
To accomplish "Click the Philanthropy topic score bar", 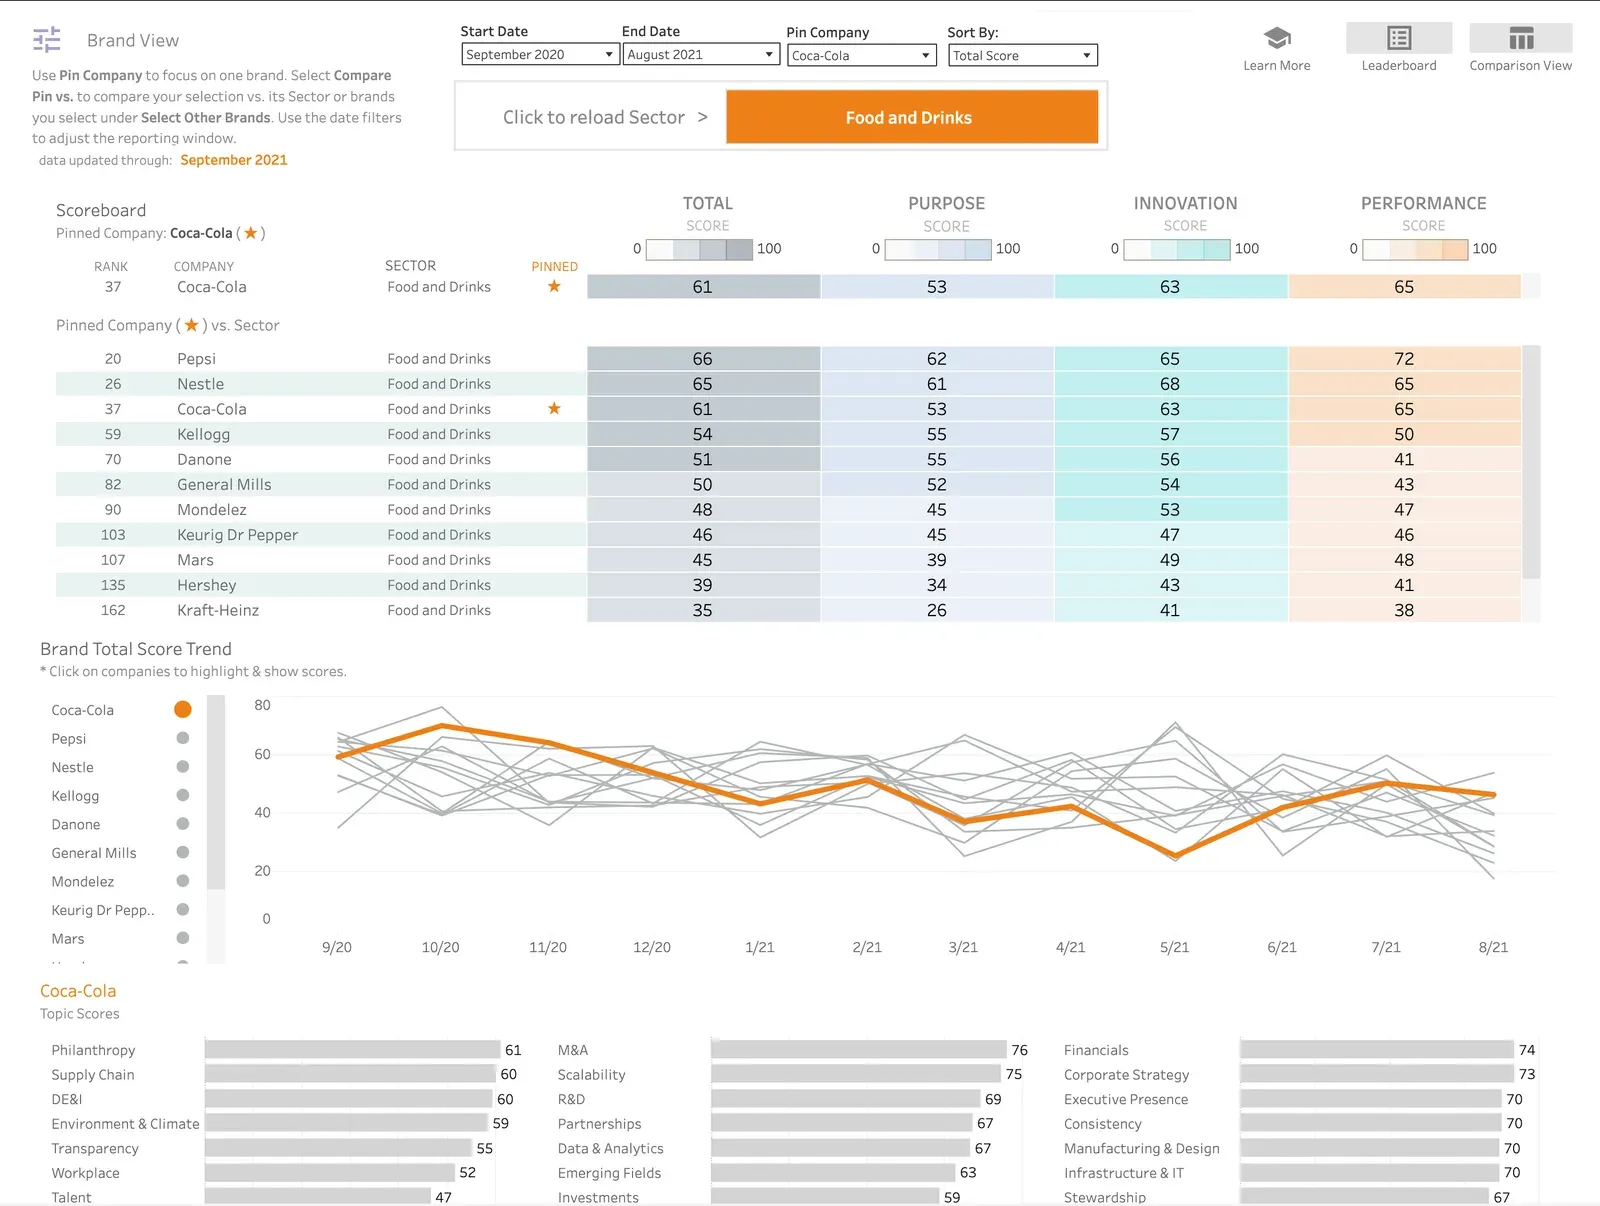I will (353, 1050).
